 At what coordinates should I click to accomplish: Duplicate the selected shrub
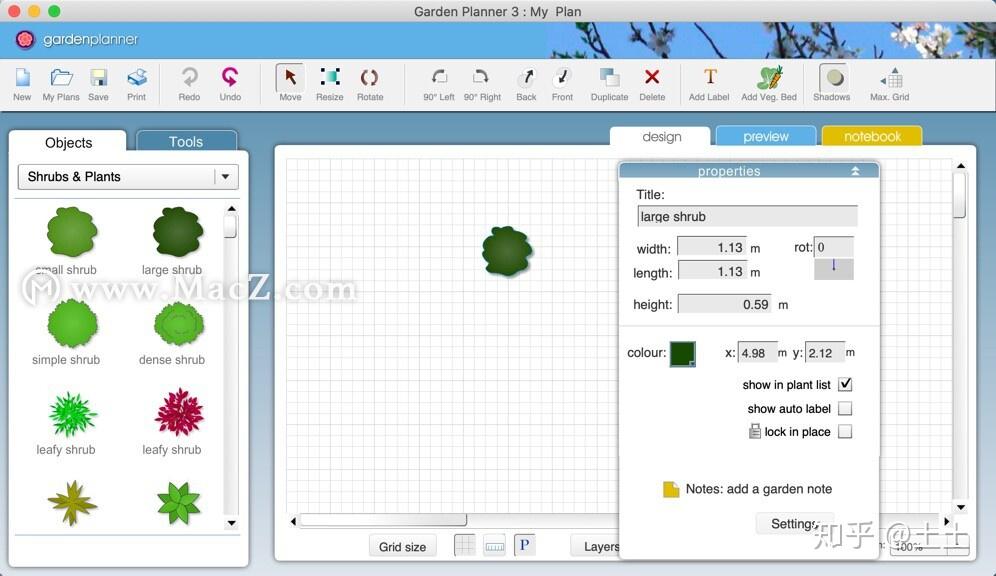[610, 83]
